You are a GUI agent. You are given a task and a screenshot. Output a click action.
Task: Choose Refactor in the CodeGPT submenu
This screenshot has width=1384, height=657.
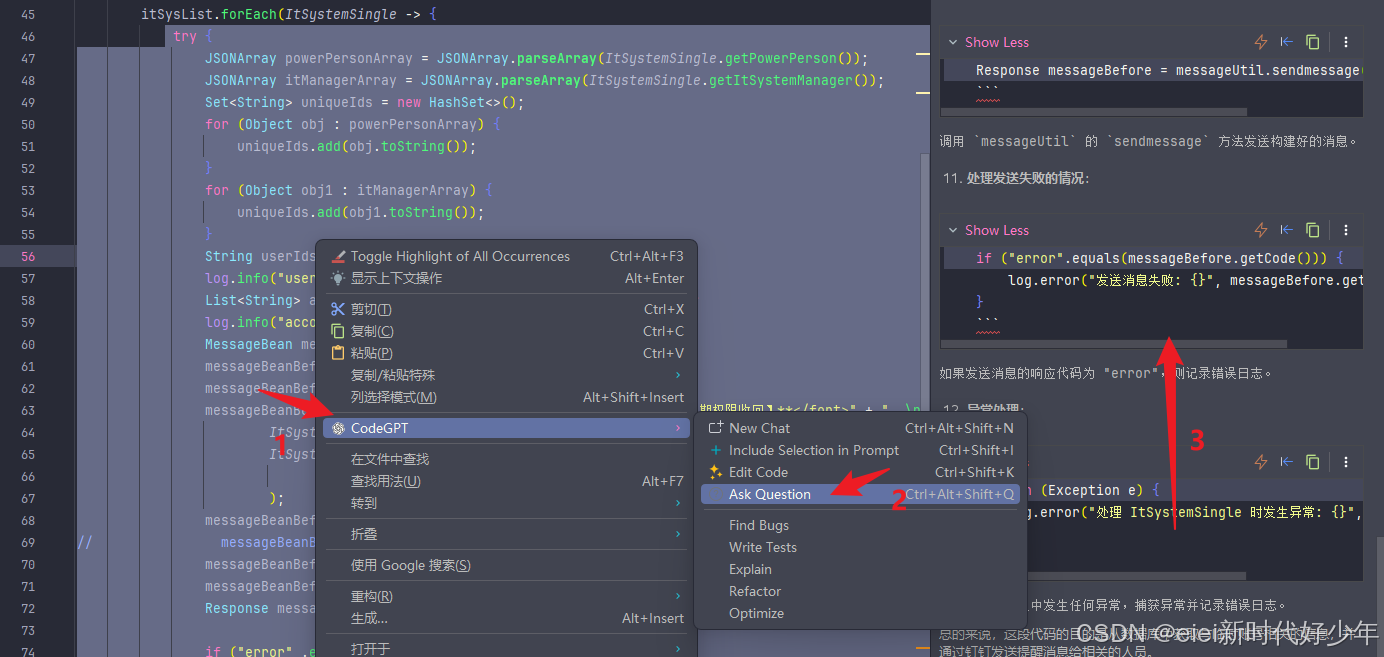pos(860,591)
